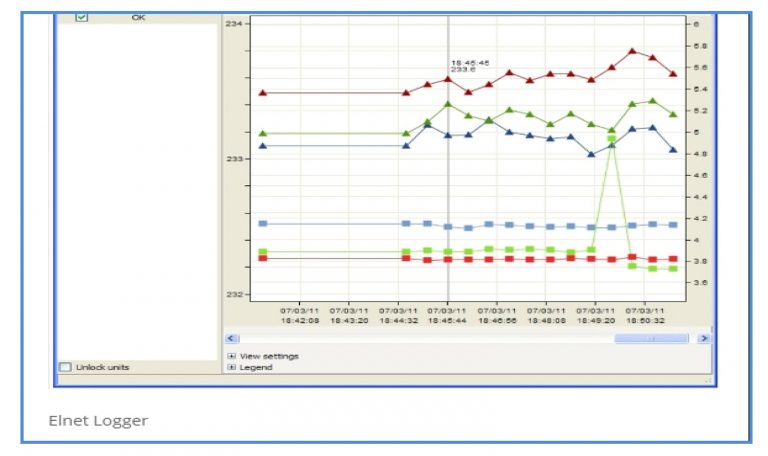
Task: Expand the View settings section
Action: 232,356
